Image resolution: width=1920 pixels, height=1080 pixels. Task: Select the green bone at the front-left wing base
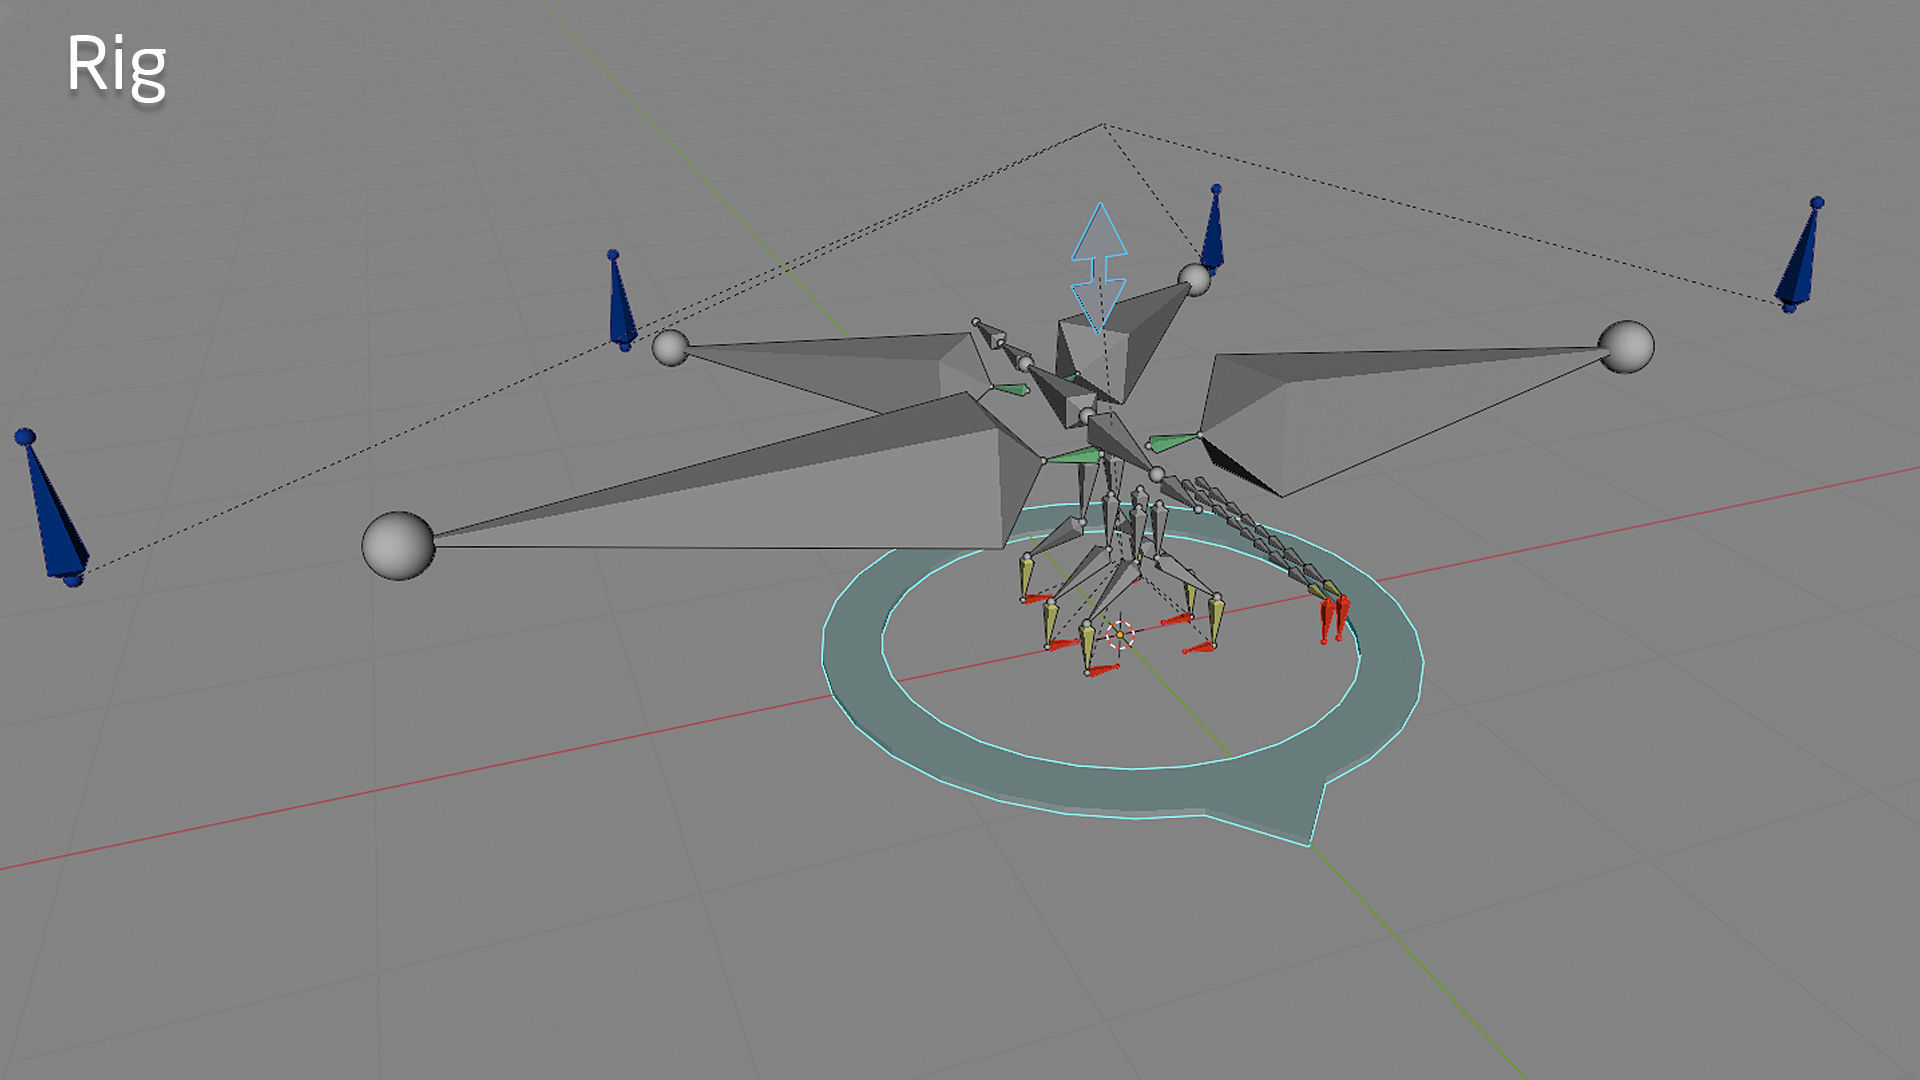point(1073,456)
